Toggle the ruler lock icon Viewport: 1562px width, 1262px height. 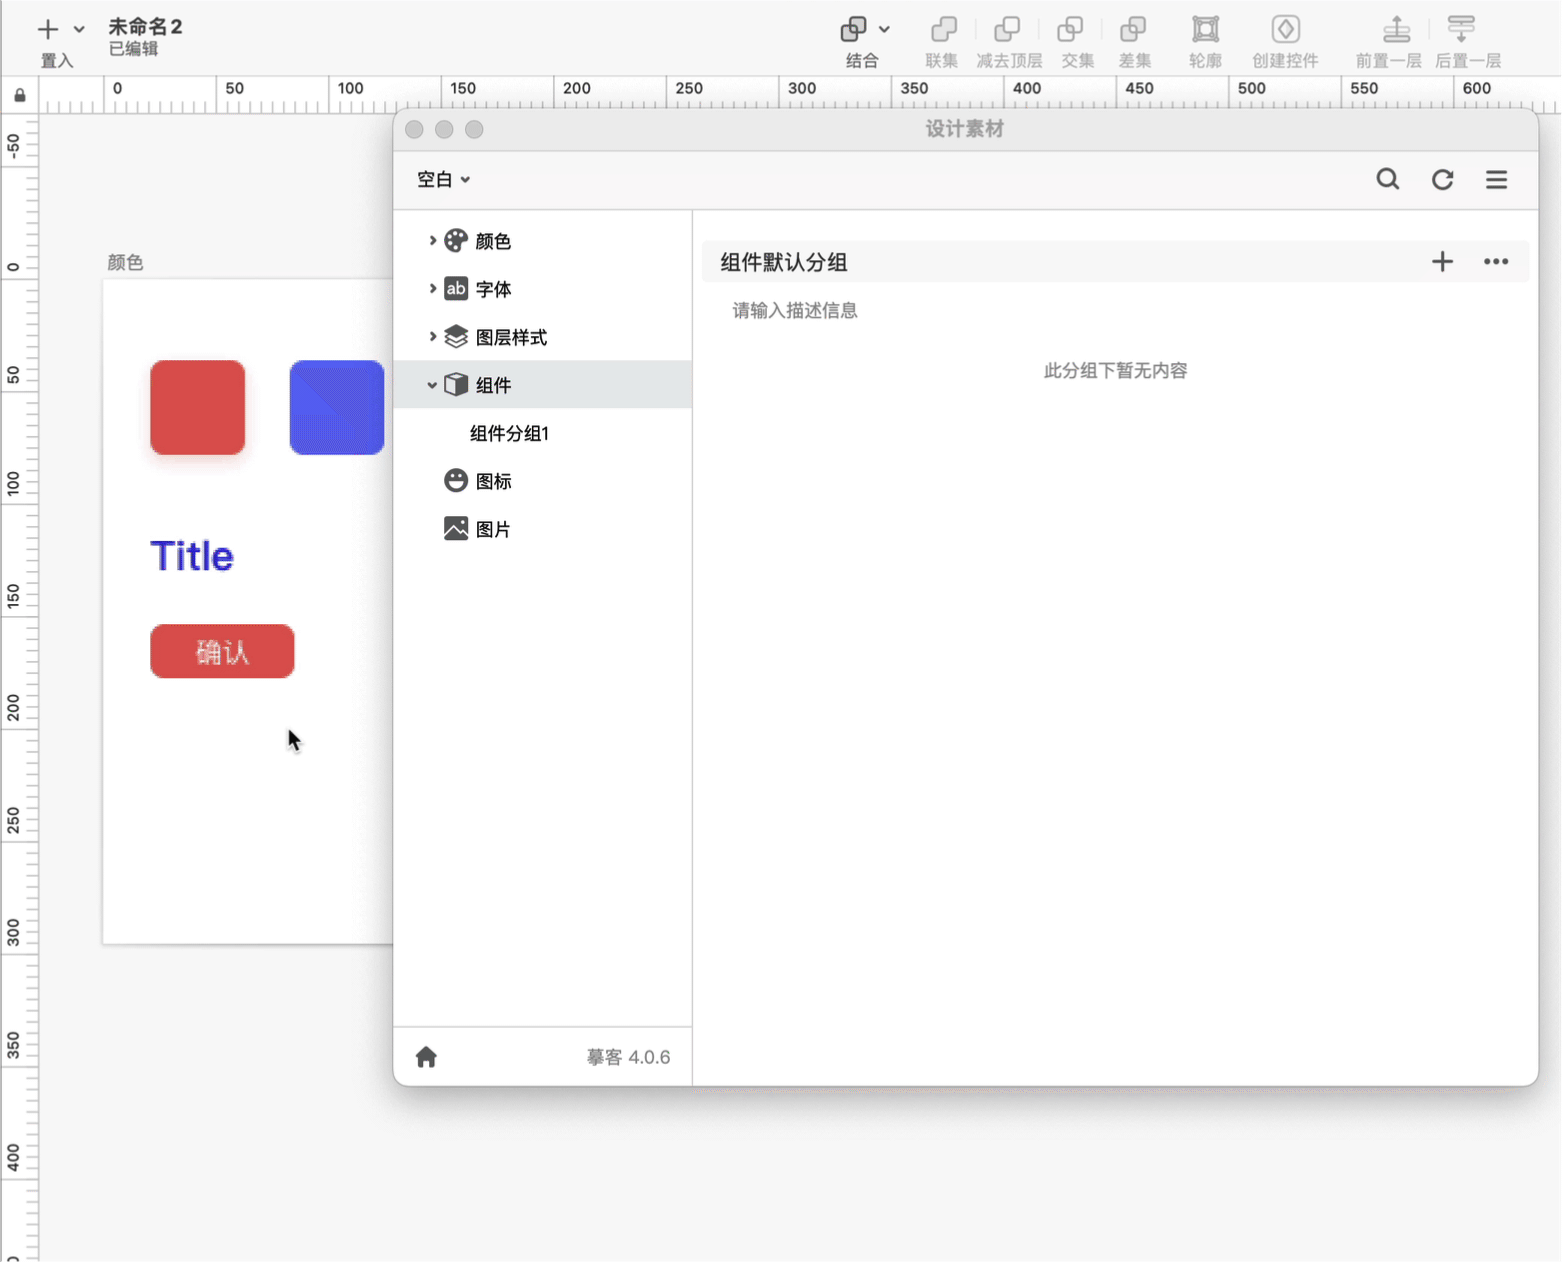pos(20,96)
